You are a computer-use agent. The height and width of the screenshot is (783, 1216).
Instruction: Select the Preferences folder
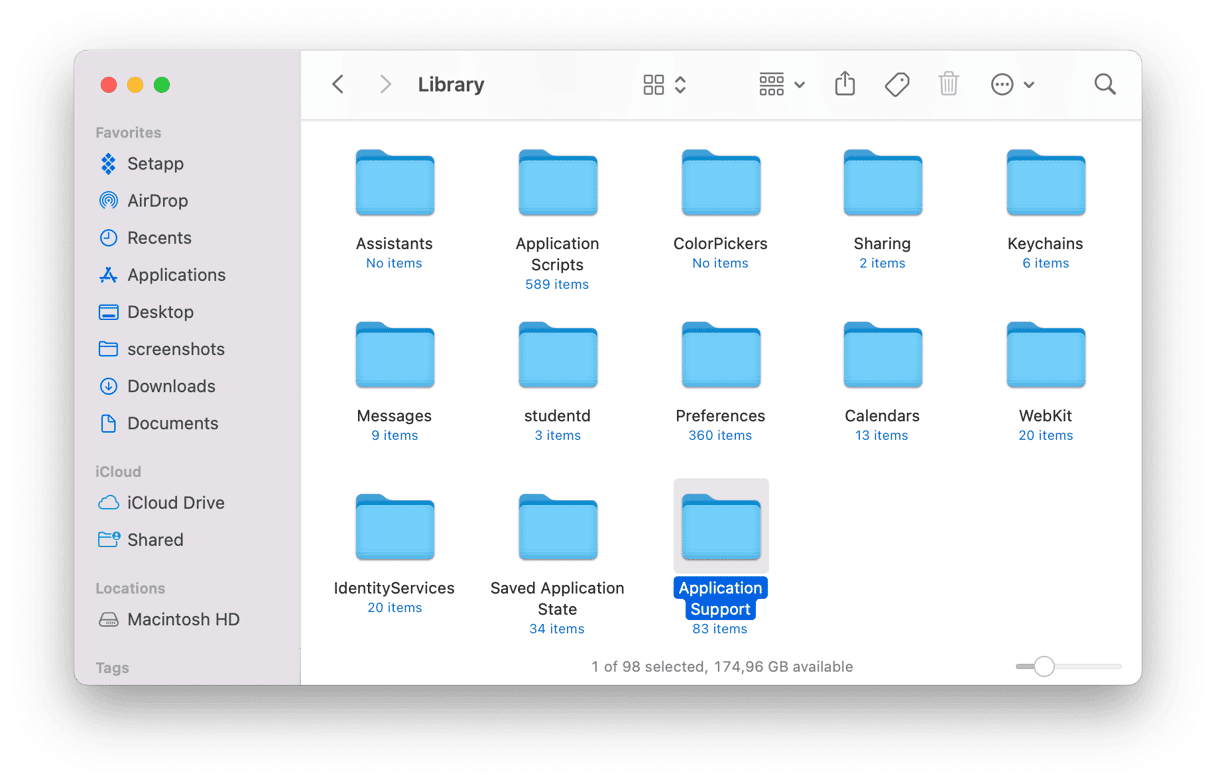(x=721, y=355)
